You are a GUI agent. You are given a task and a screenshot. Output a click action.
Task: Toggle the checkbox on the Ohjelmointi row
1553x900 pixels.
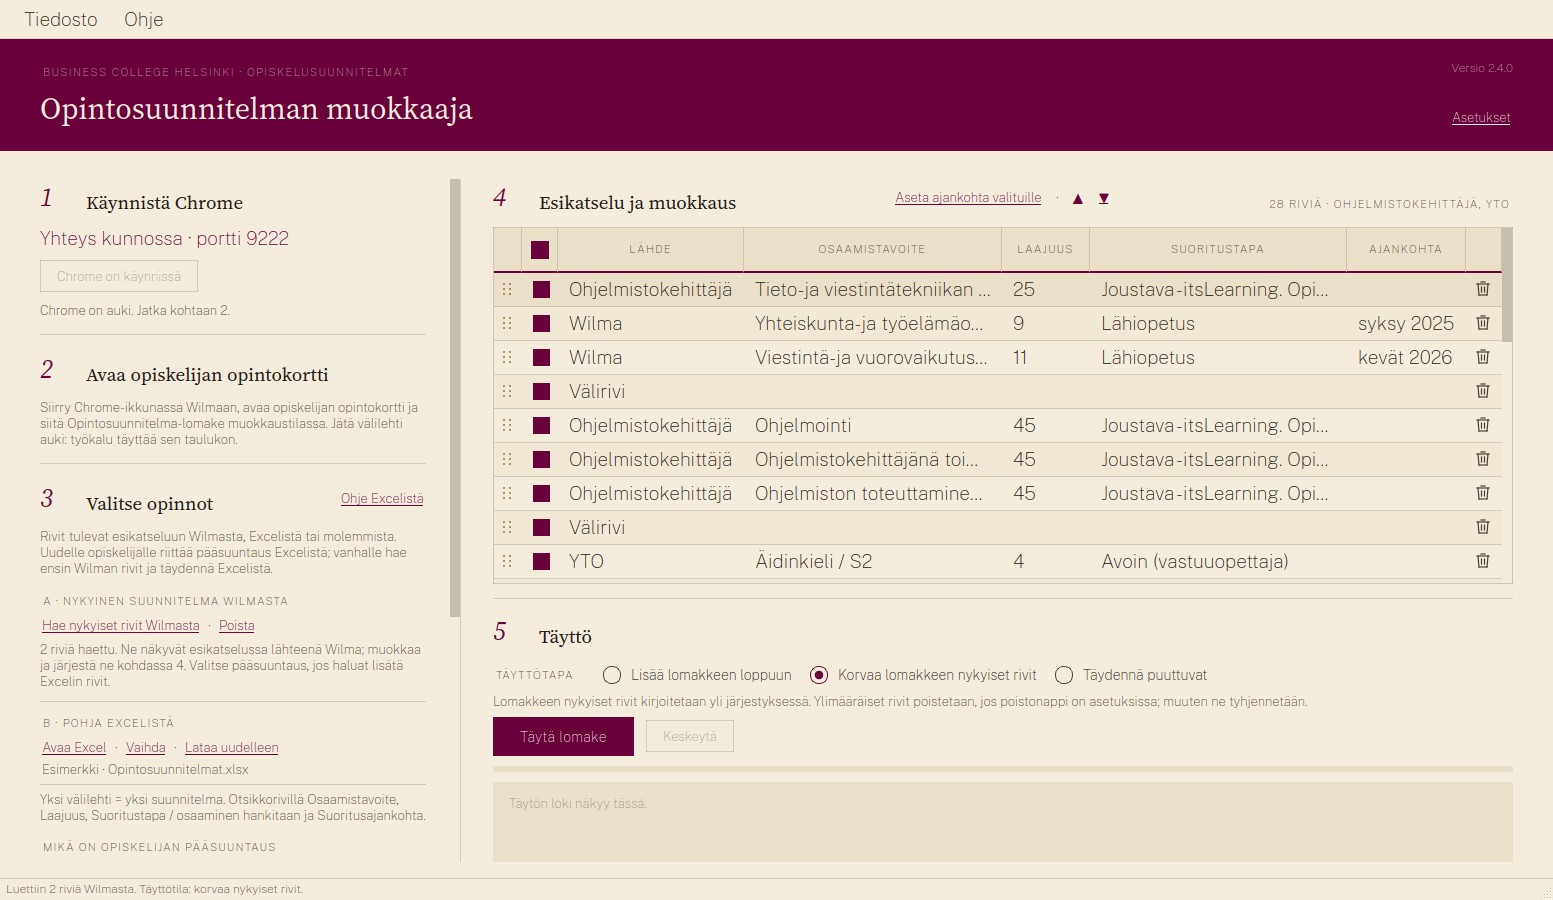pos(542,426)
